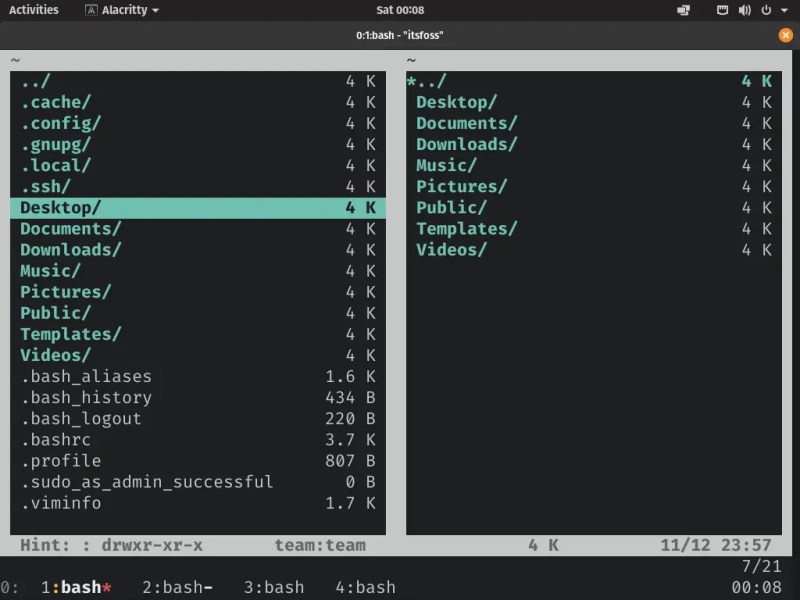Open the multi-display tray icon

pyautogui.click(x=684, y=10)
